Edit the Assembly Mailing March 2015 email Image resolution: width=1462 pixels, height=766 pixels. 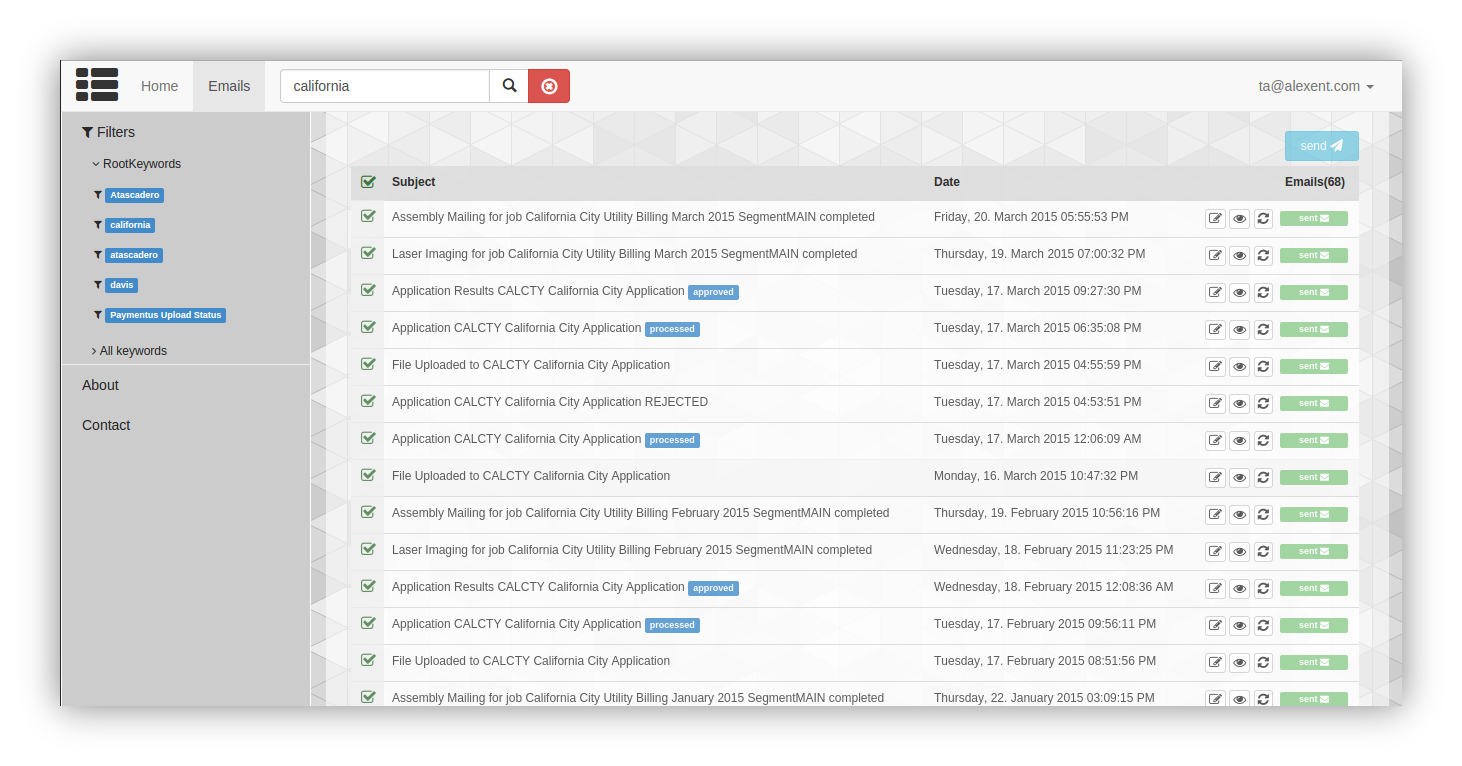tap(1215, 219)
